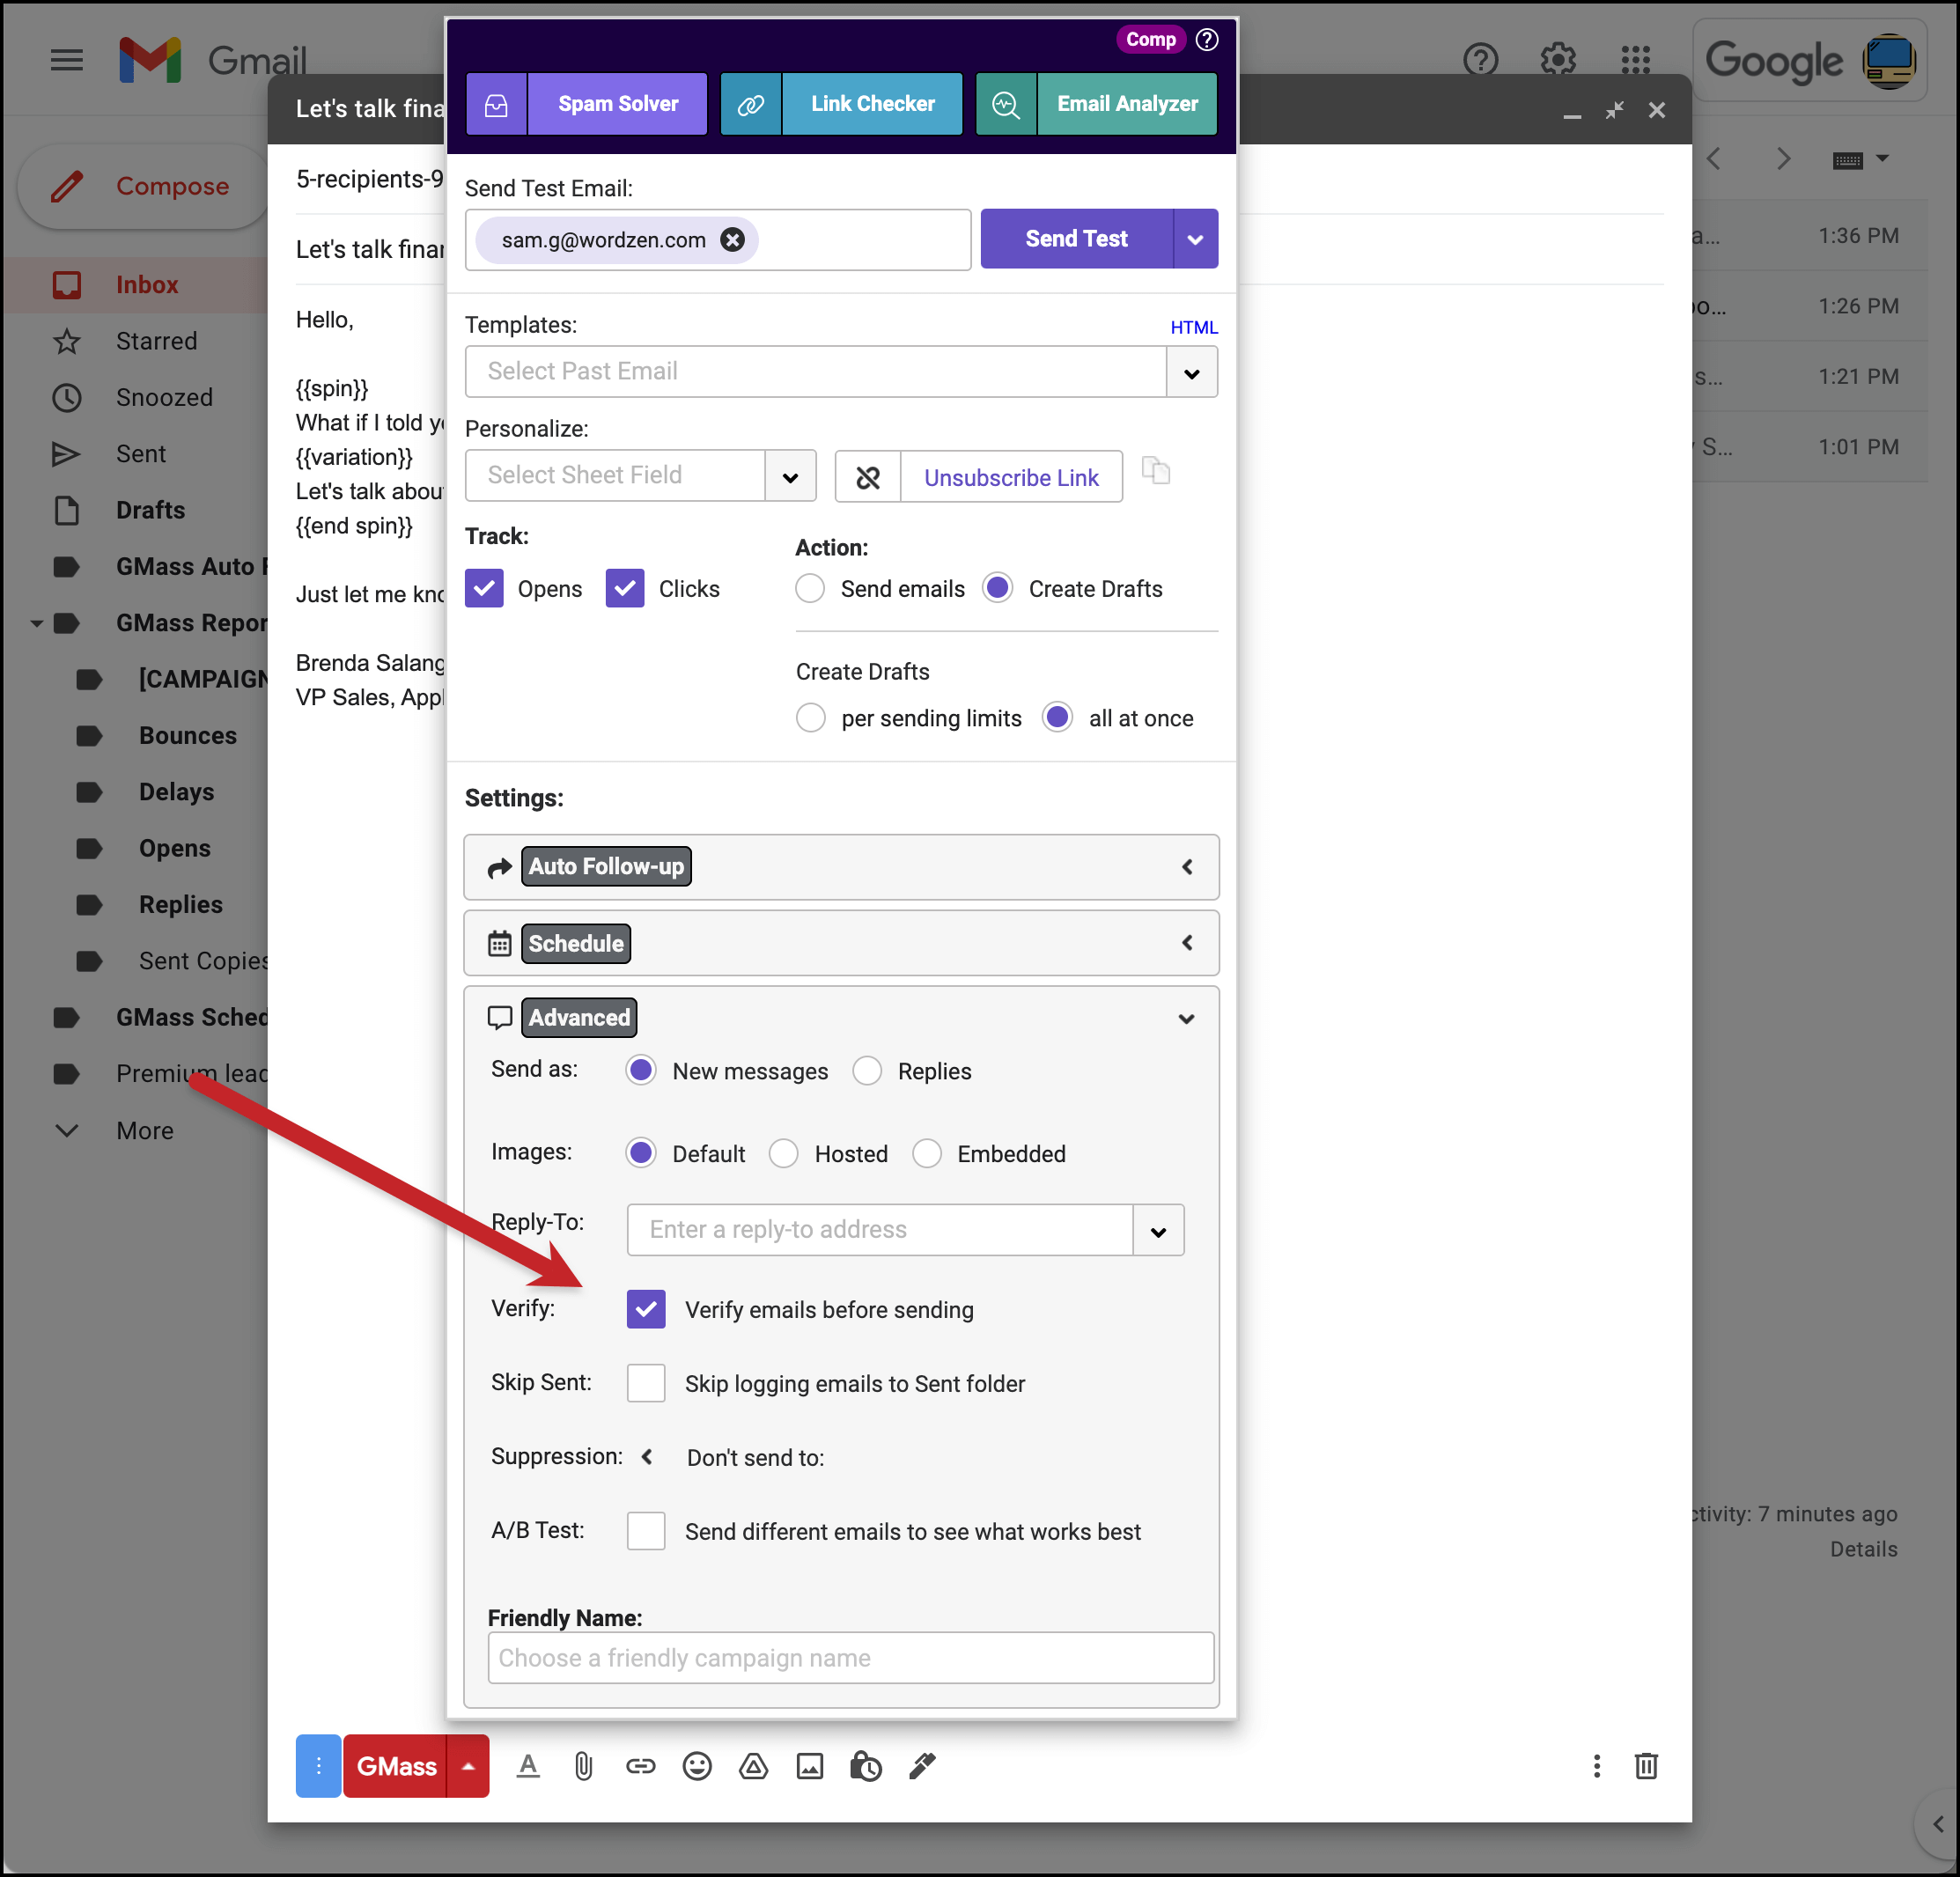The image size is (1960, 1877).
Task: Select Create Drafts action radio
Action: pyautogui.click(x=998, y=588)
